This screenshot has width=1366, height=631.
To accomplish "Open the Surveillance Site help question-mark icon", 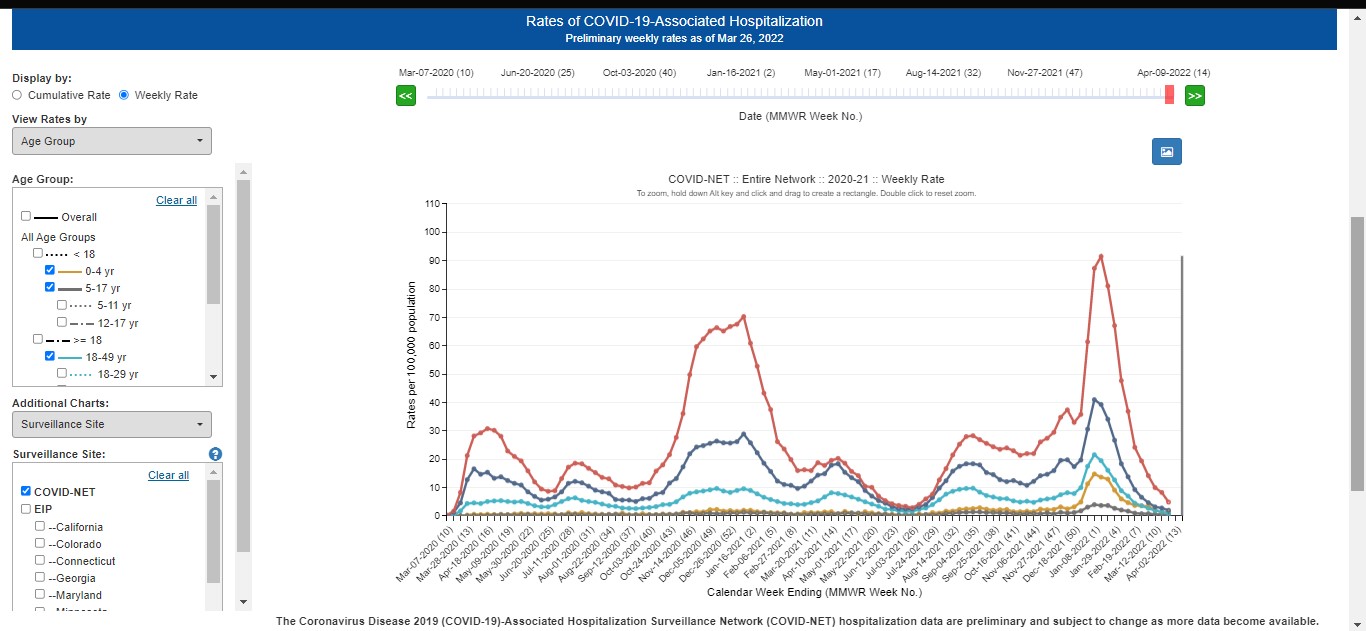I will [x=215, y=454].
